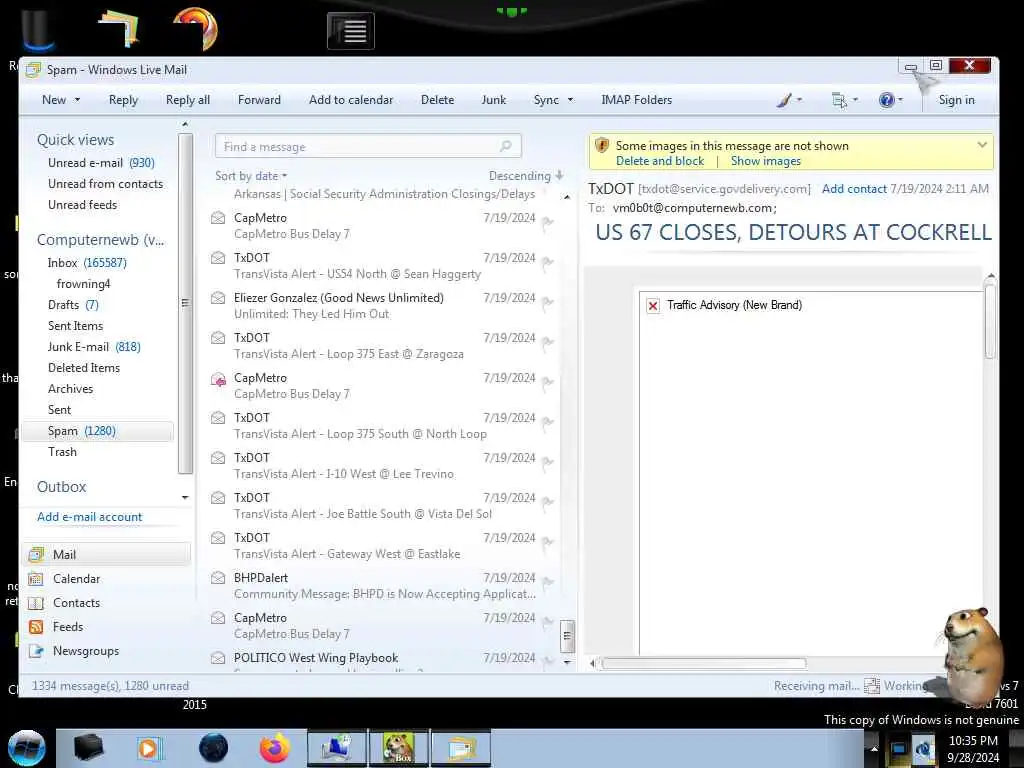Viewport: 1024px width, 768px height.
Task: Switch to Calendar section
Action: point(76,579)
